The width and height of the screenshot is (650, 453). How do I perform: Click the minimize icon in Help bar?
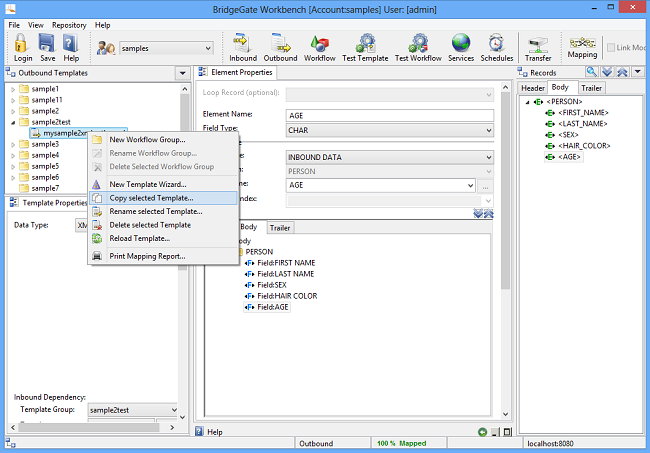[x=495, y=432]
